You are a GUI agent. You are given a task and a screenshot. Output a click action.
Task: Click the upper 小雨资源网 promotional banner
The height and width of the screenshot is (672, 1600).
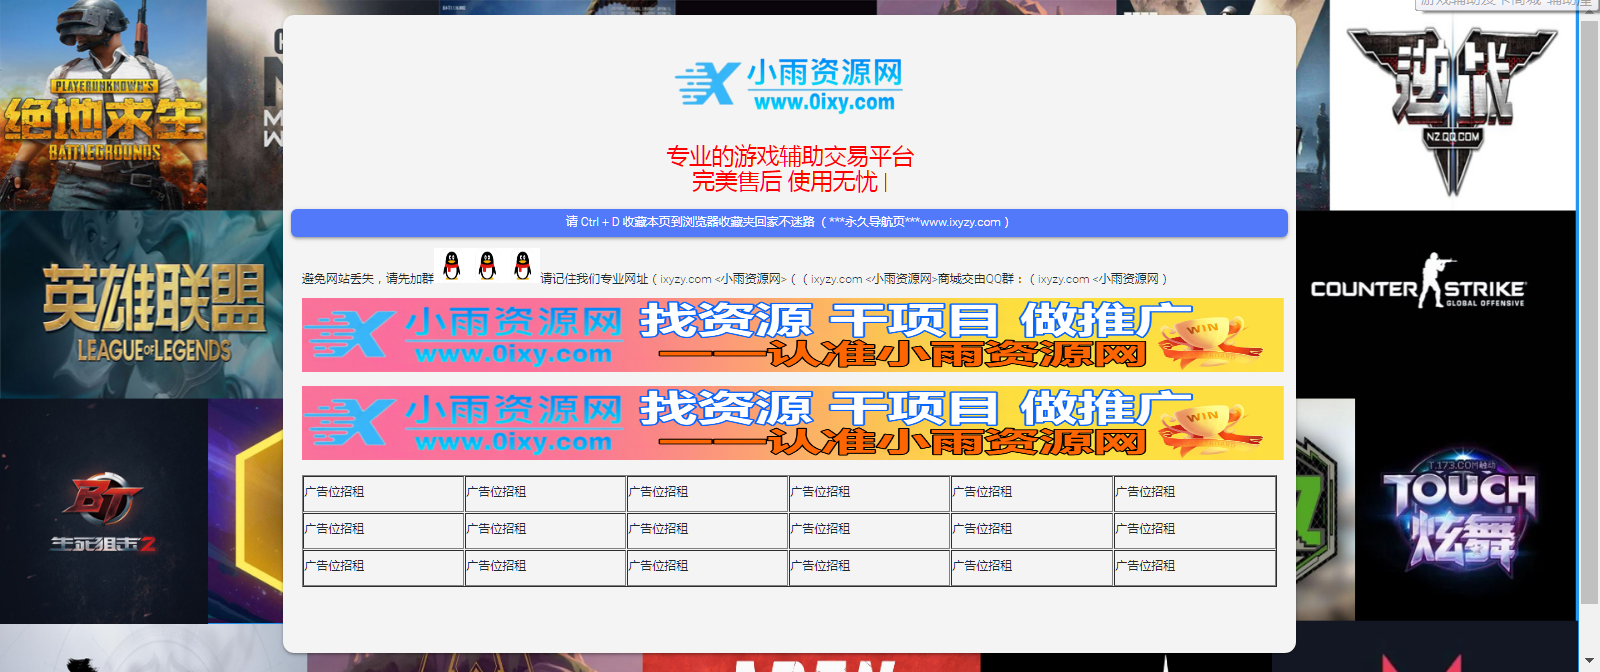tap(792, 335)
